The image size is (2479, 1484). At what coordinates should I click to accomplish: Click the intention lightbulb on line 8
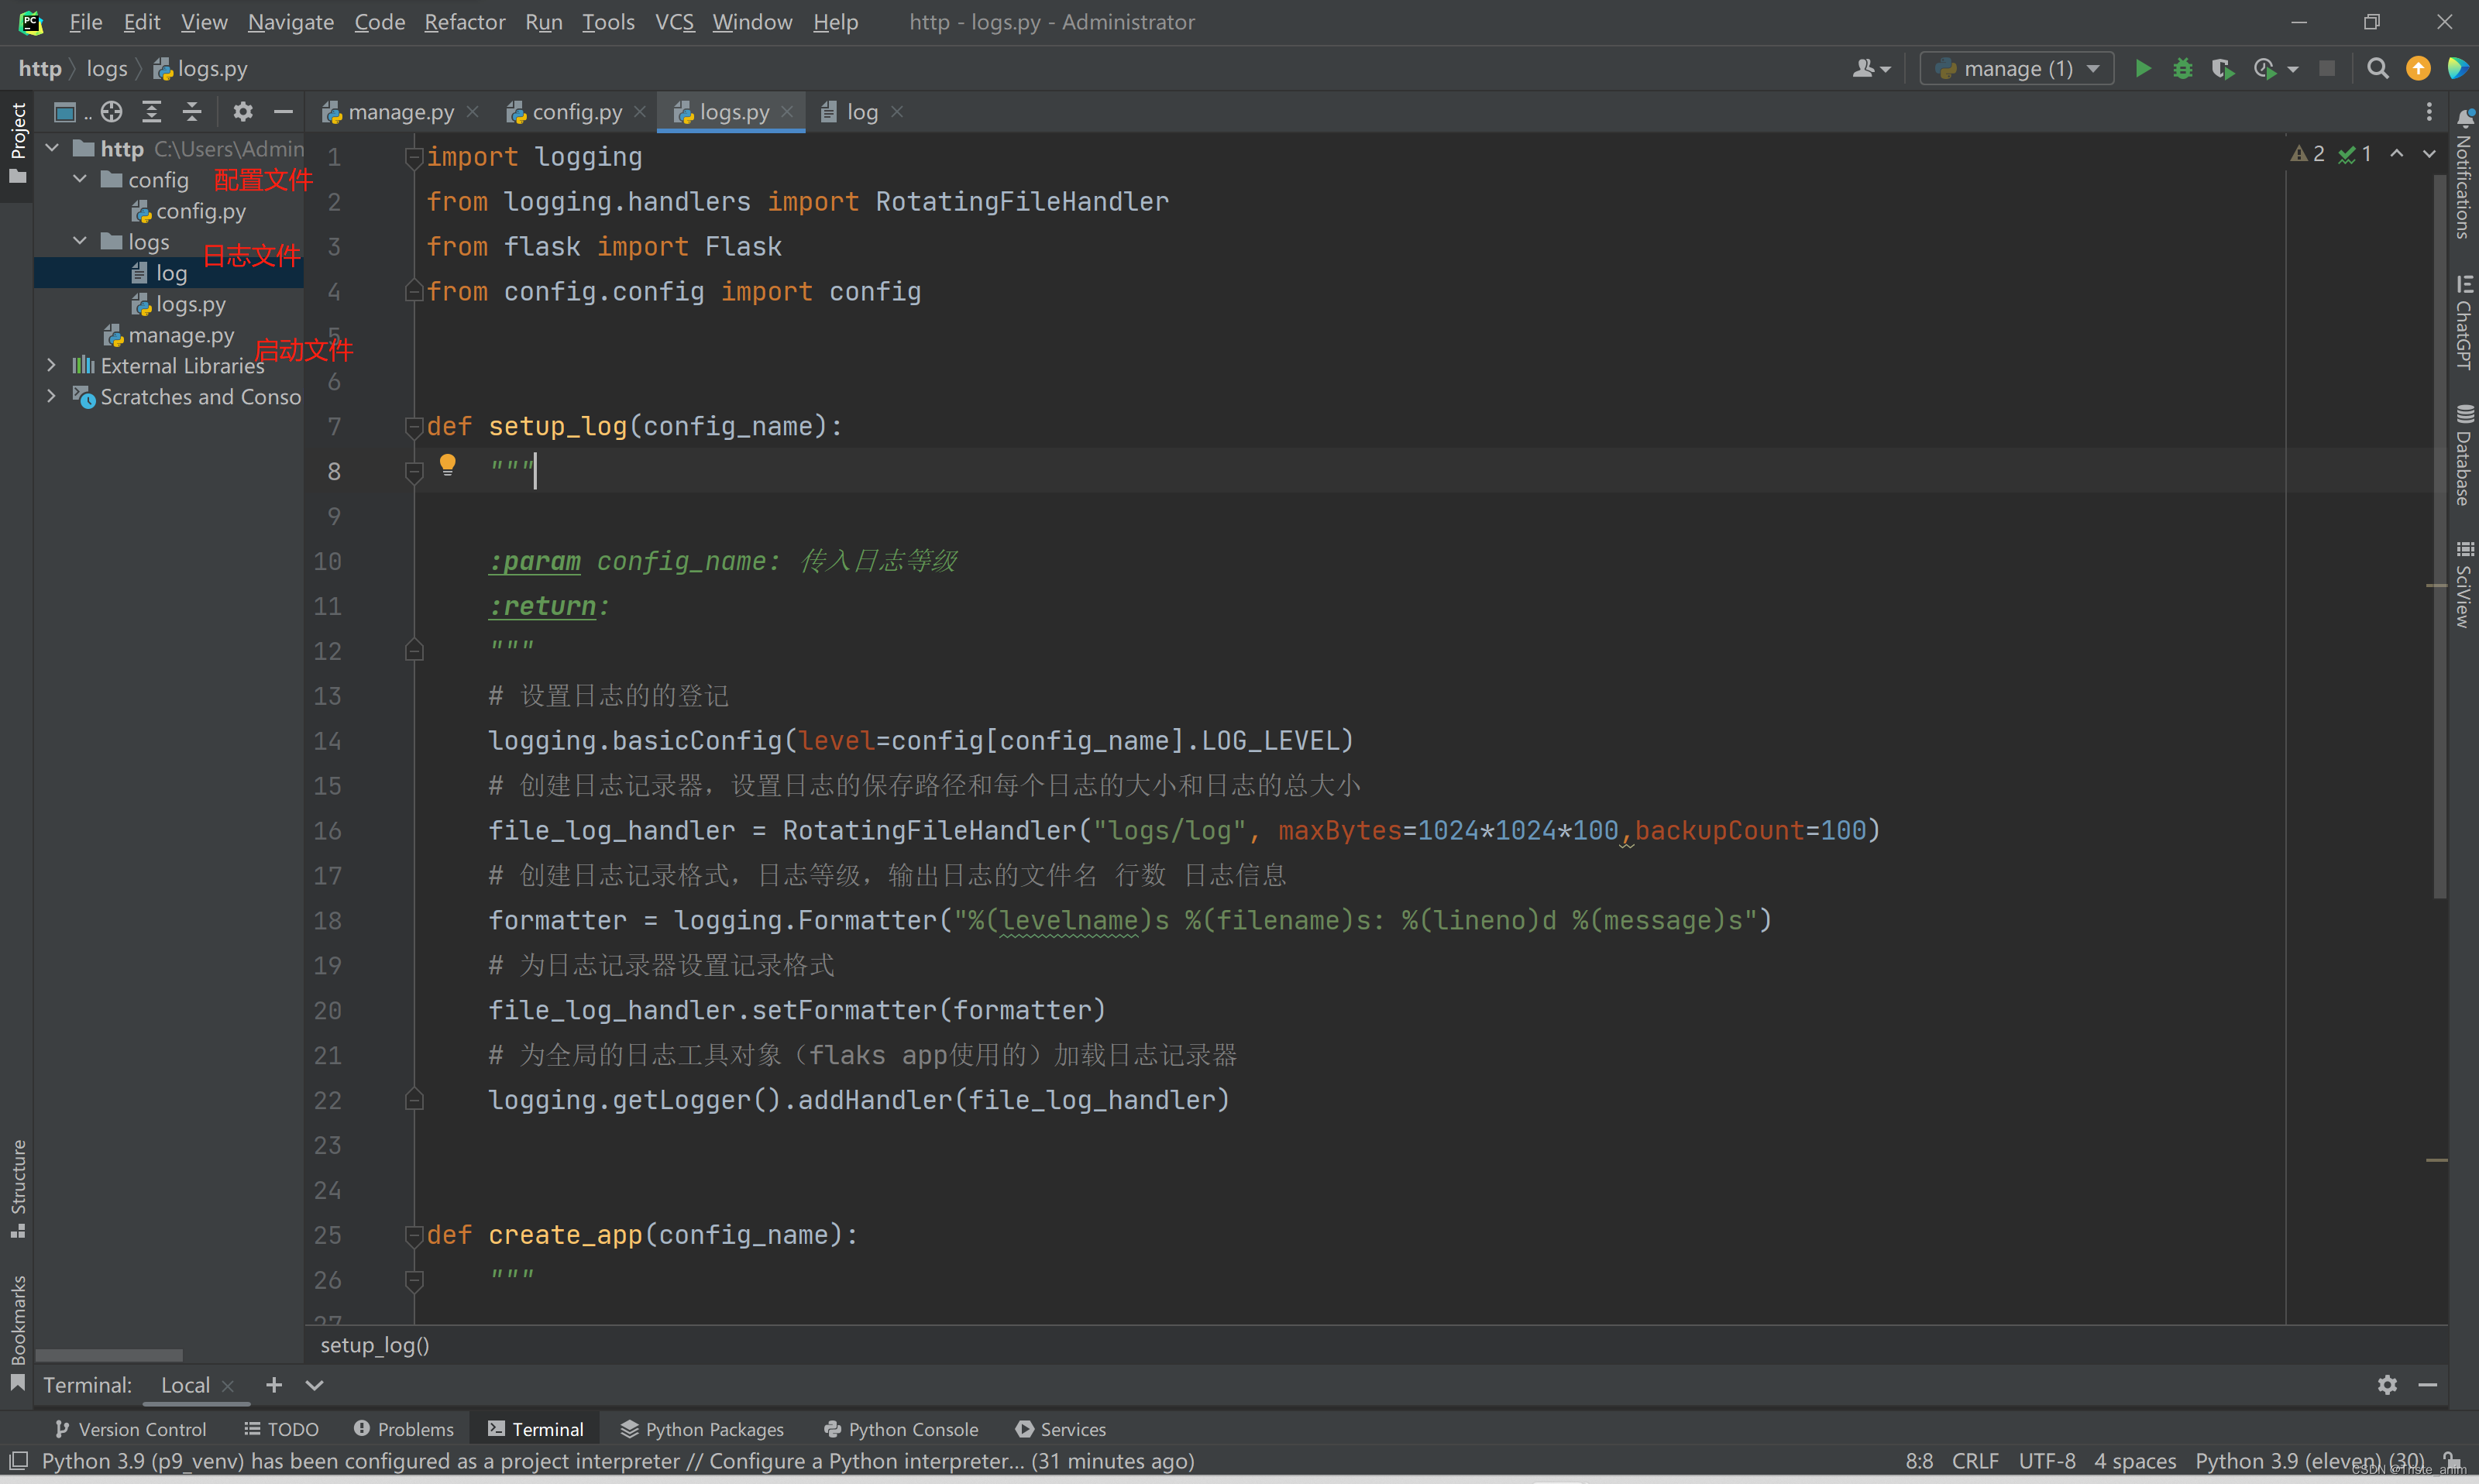click(447, 464)
